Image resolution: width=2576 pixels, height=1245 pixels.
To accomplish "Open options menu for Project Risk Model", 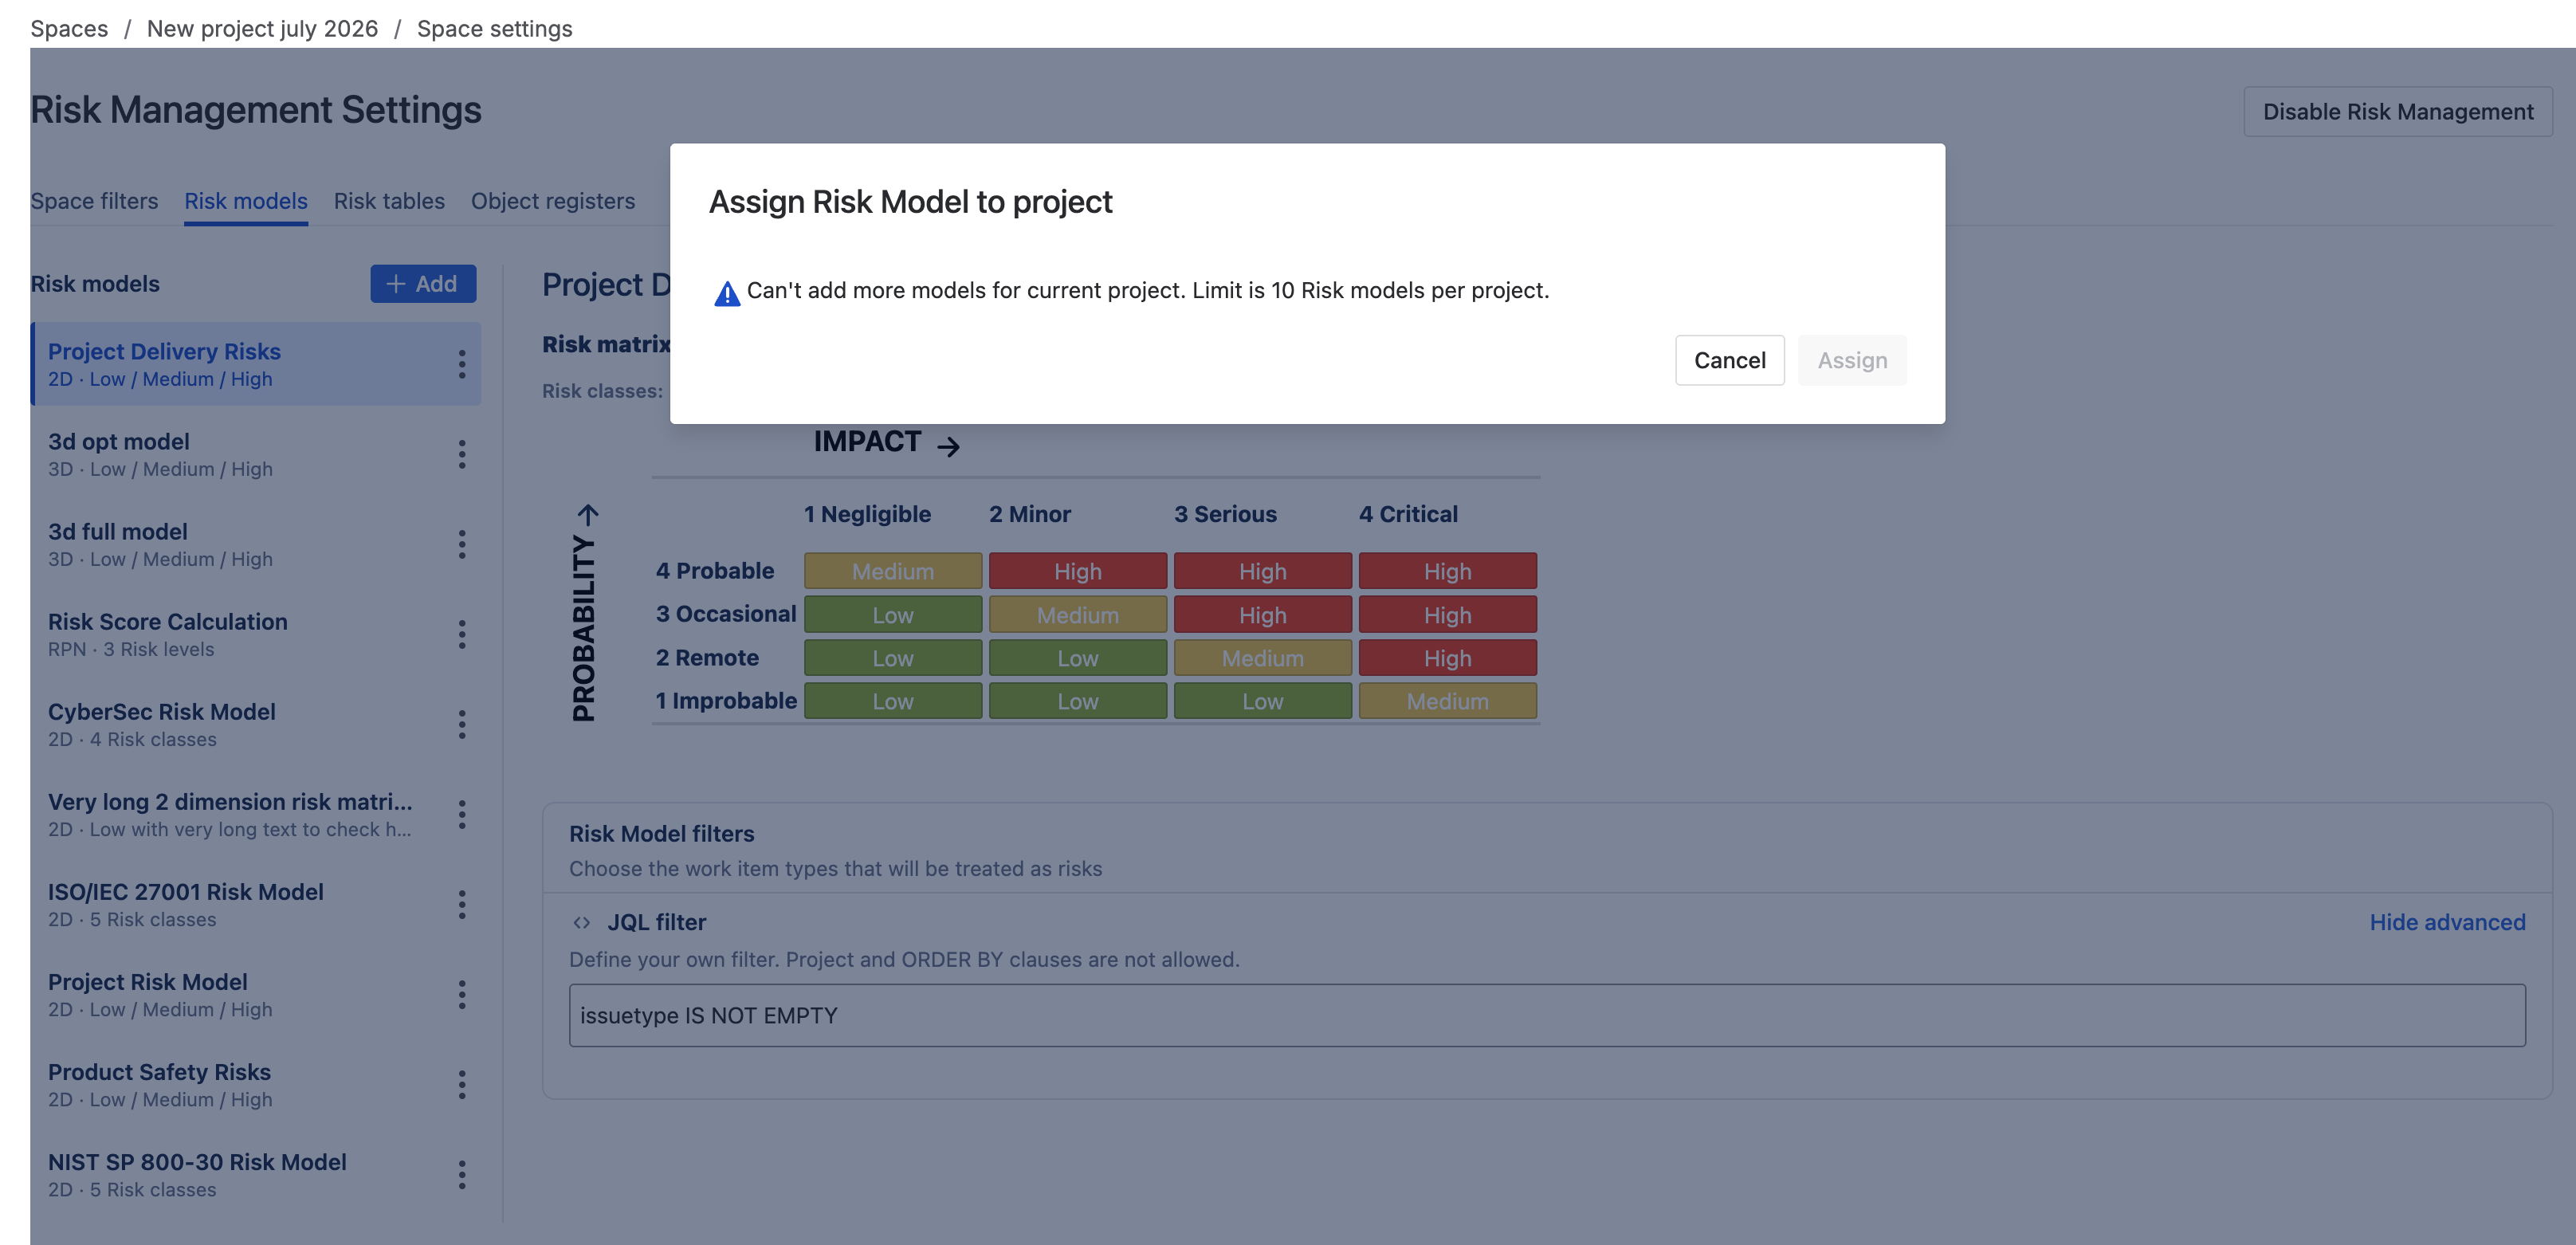I will (462, 994).
